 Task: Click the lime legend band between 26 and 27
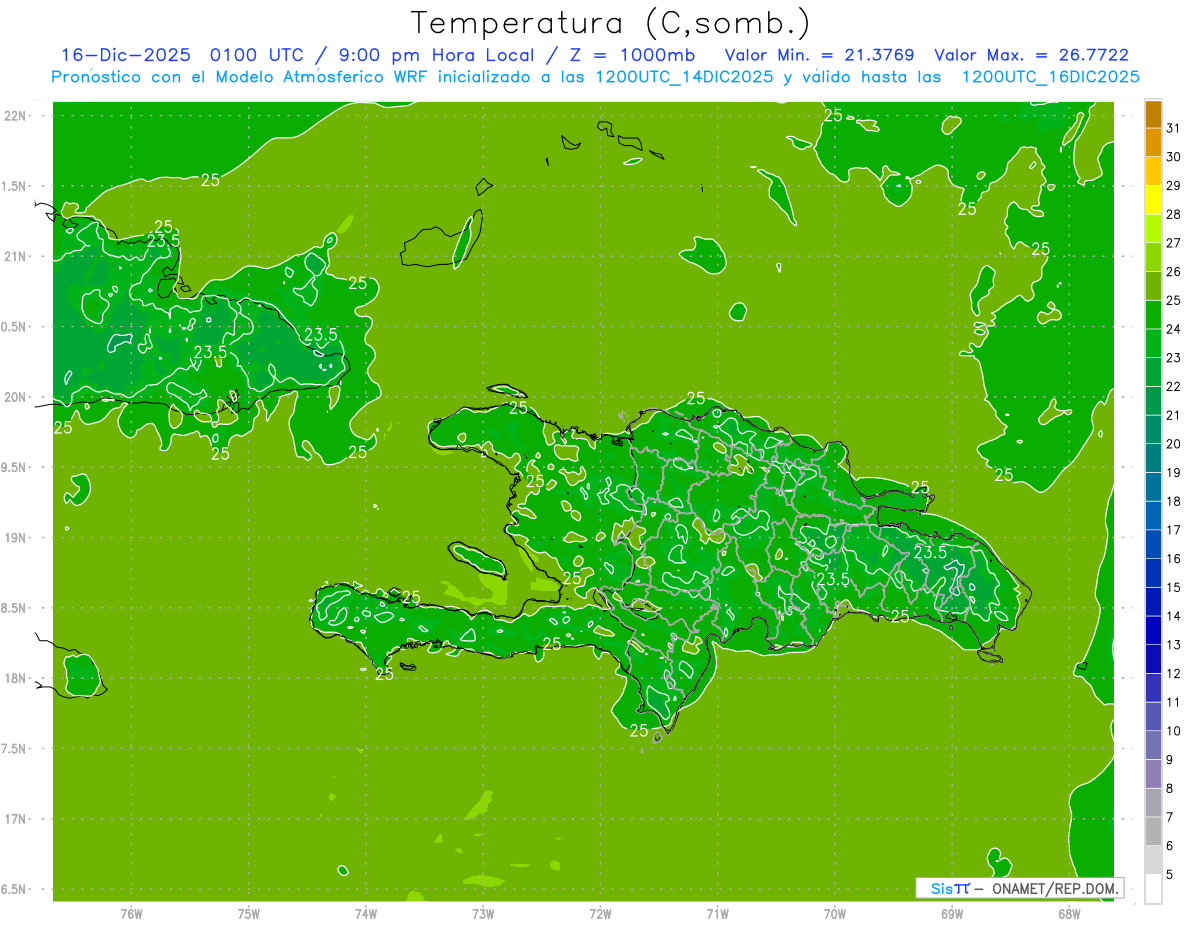pos(1153,257)
